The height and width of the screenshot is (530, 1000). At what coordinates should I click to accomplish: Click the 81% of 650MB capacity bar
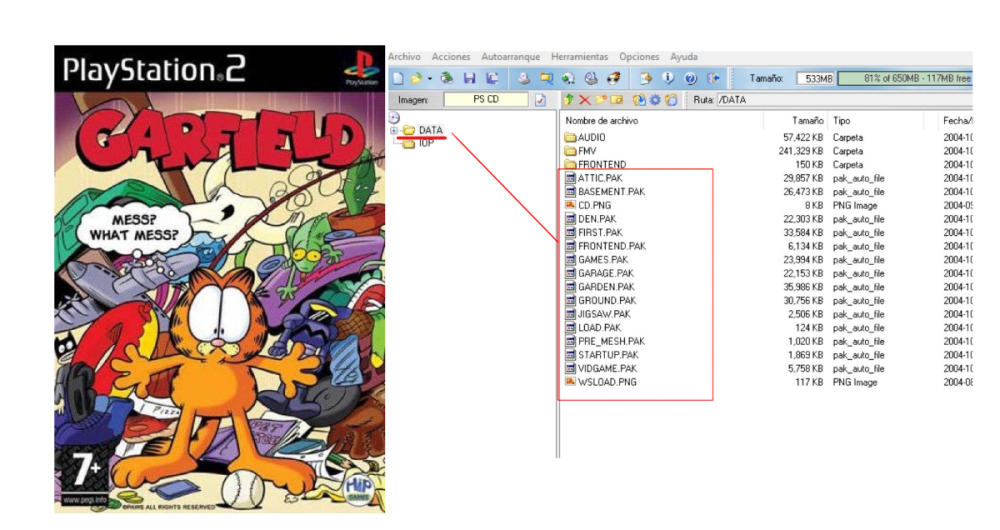[x=905, y=78]
